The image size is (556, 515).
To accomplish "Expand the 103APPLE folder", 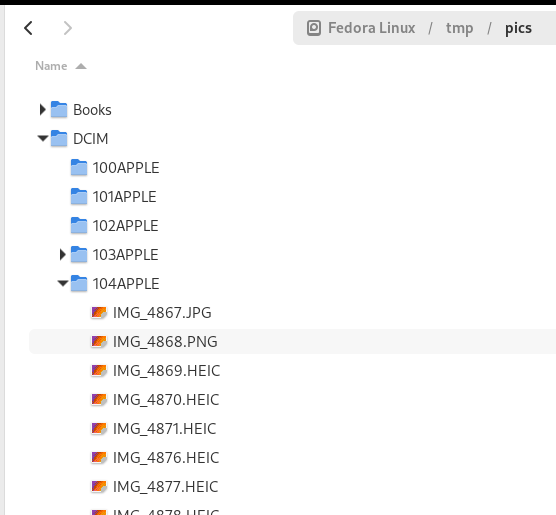I will (62, 254).
